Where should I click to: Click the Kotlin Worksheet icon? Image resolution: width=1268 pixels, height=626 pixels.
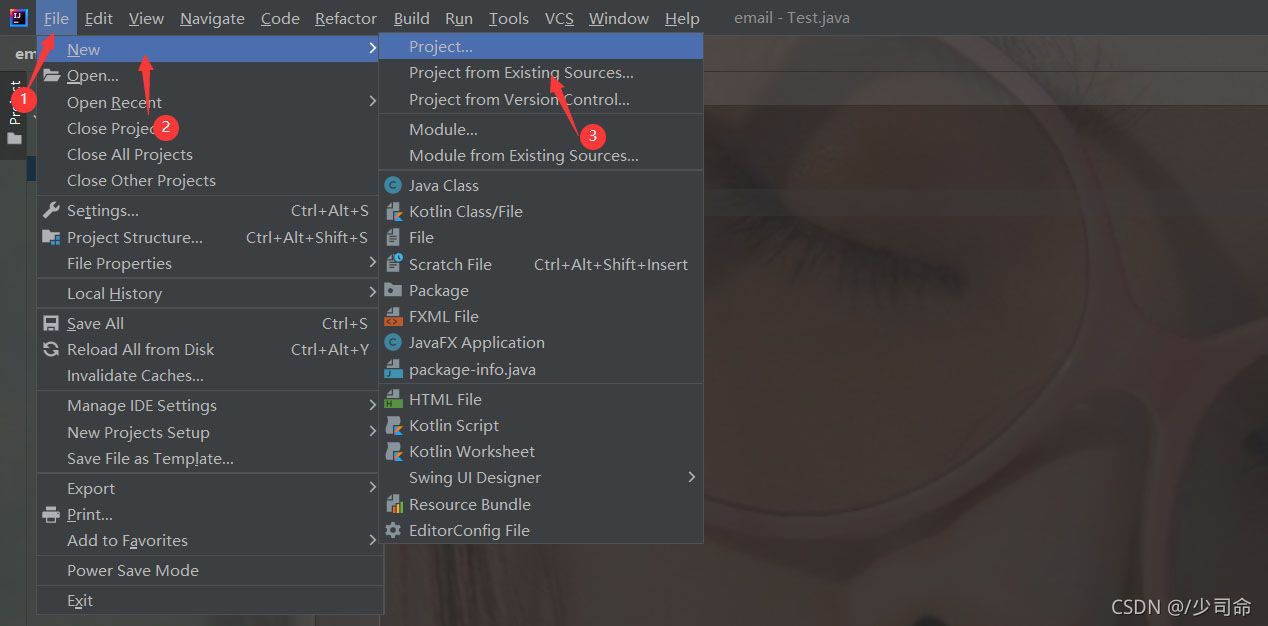[393, 451]
